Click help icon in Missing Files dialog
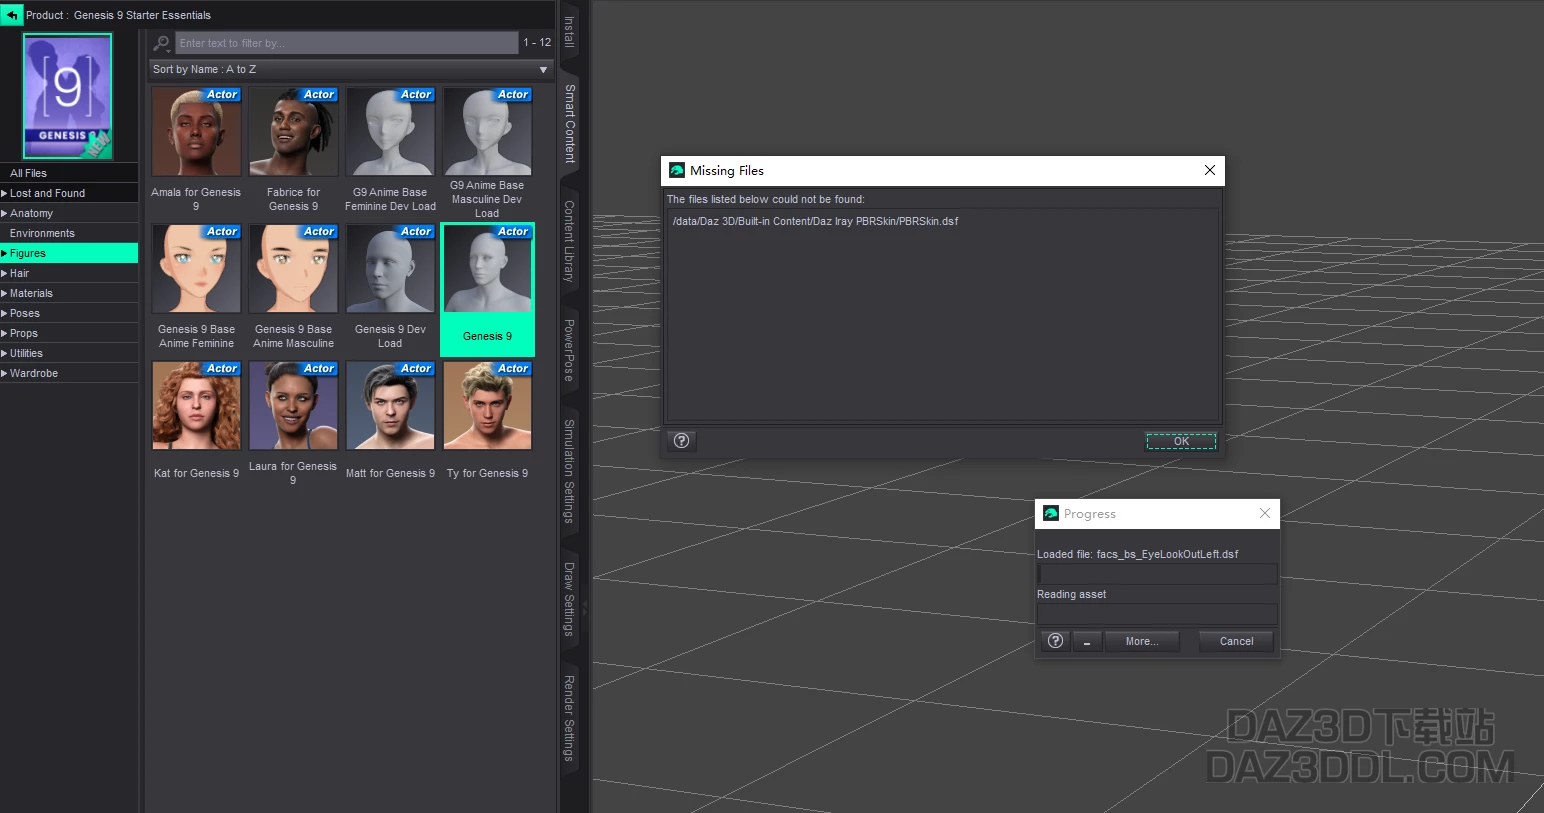1544x813 pixels. (681, 440)
